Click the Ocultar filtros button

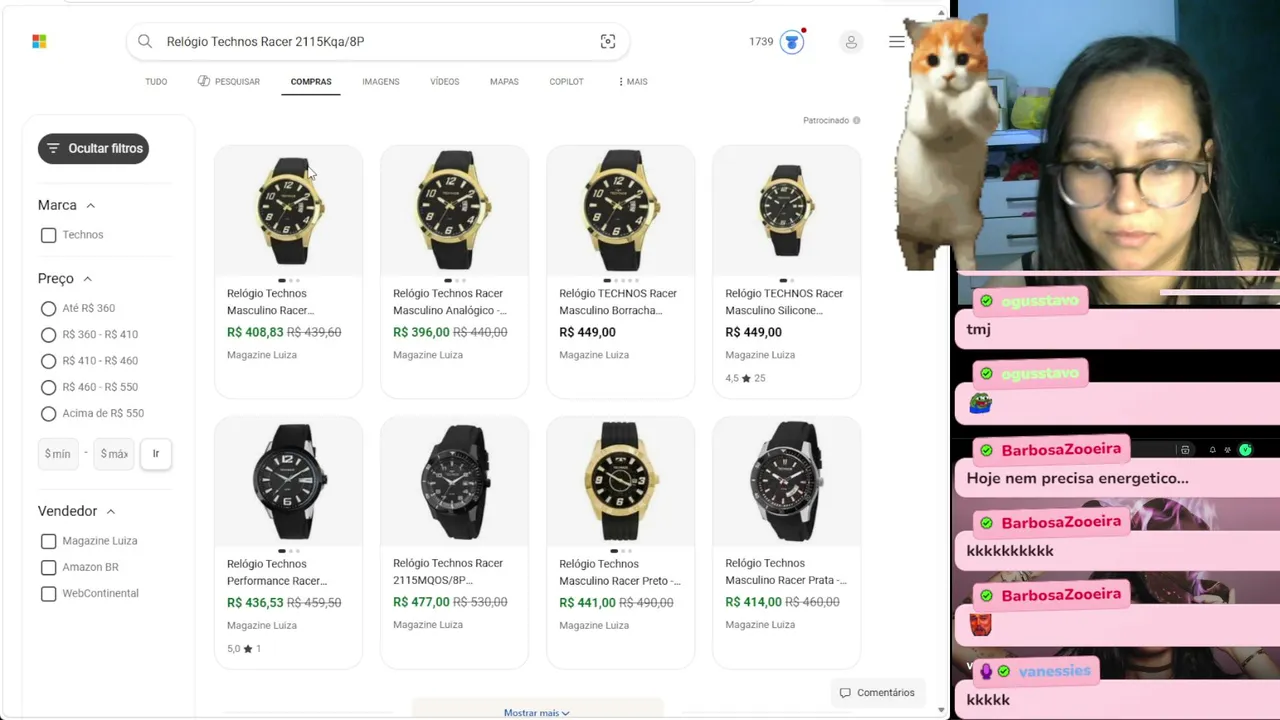(x=93, y=148)
